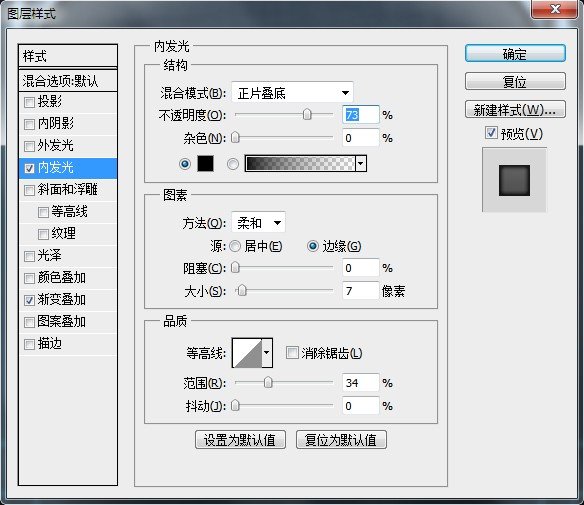Click the black-to-transparent gradient bar
The width and height of the screenshot is (584, 505).
click(300, 163)
